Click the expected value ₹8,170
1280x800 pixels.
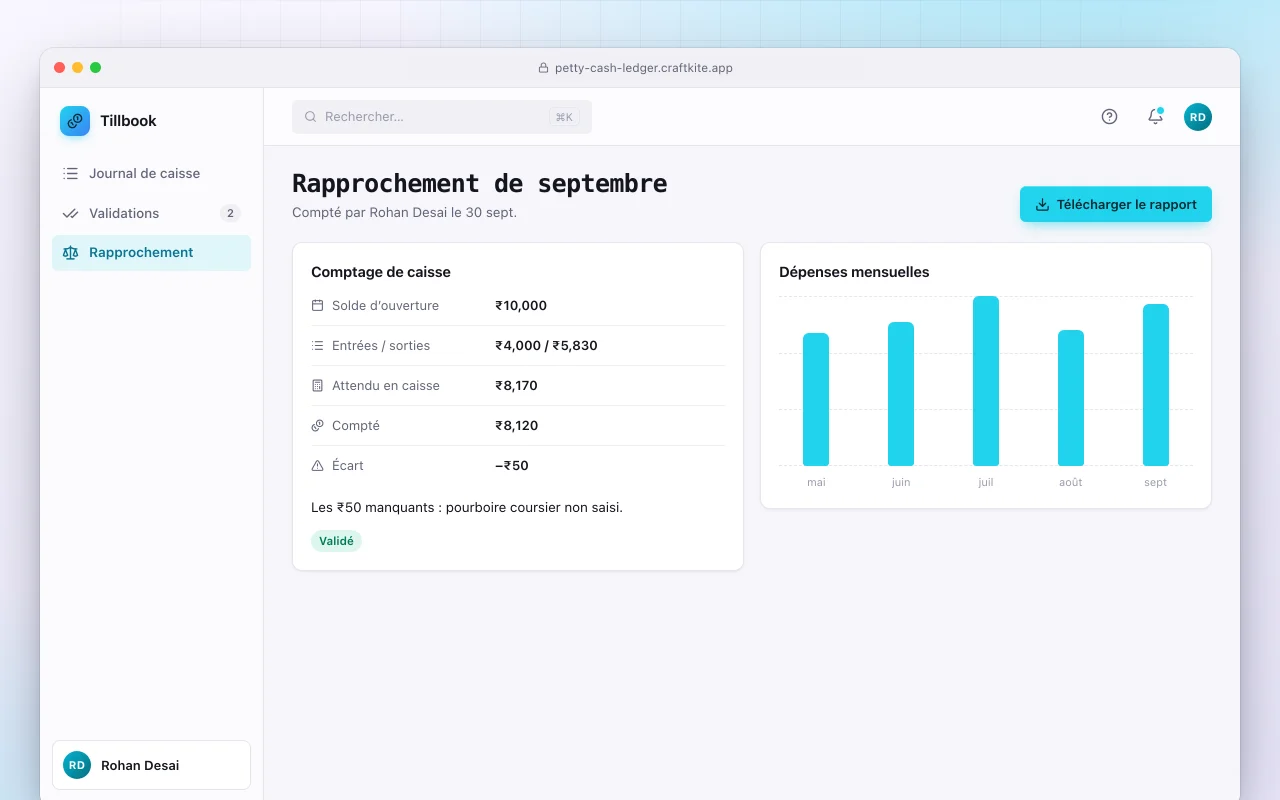pos(517,386)
